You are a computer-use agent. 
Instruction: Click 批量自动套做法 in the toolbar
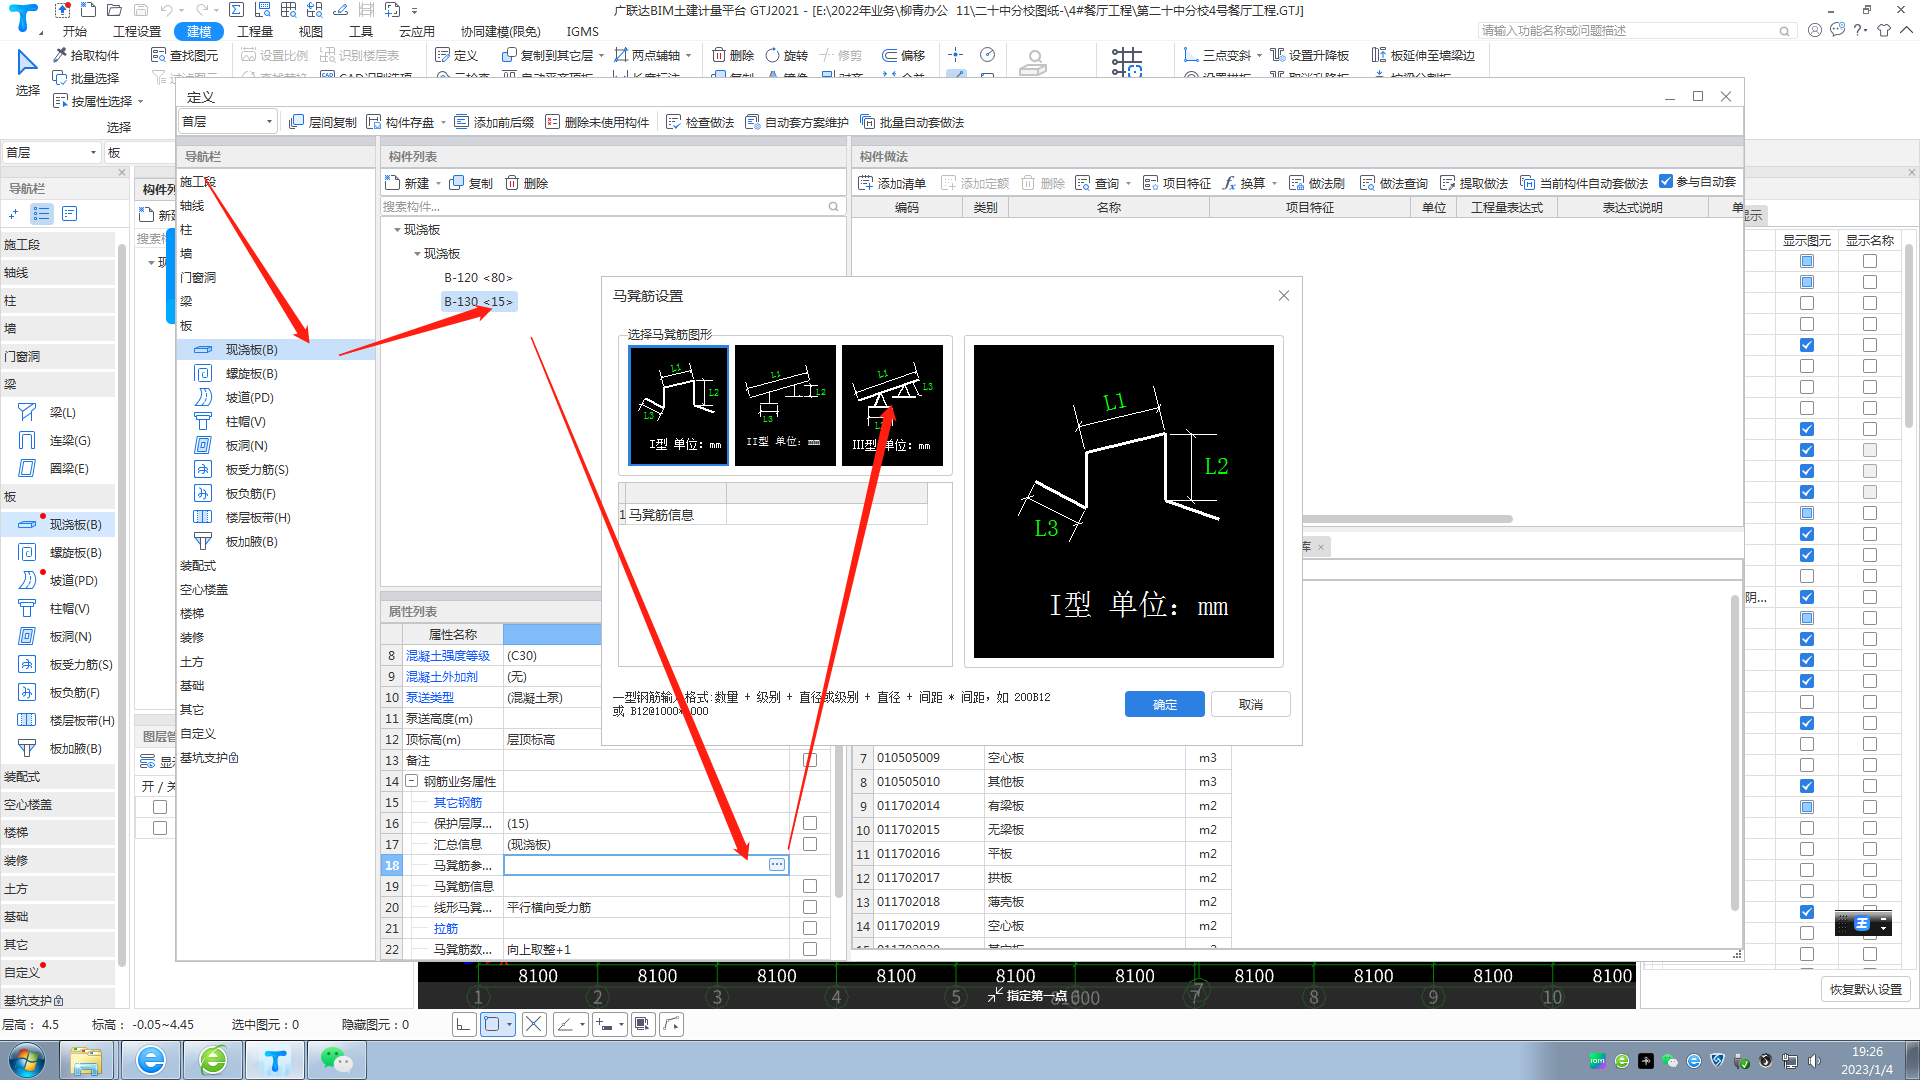912,122
